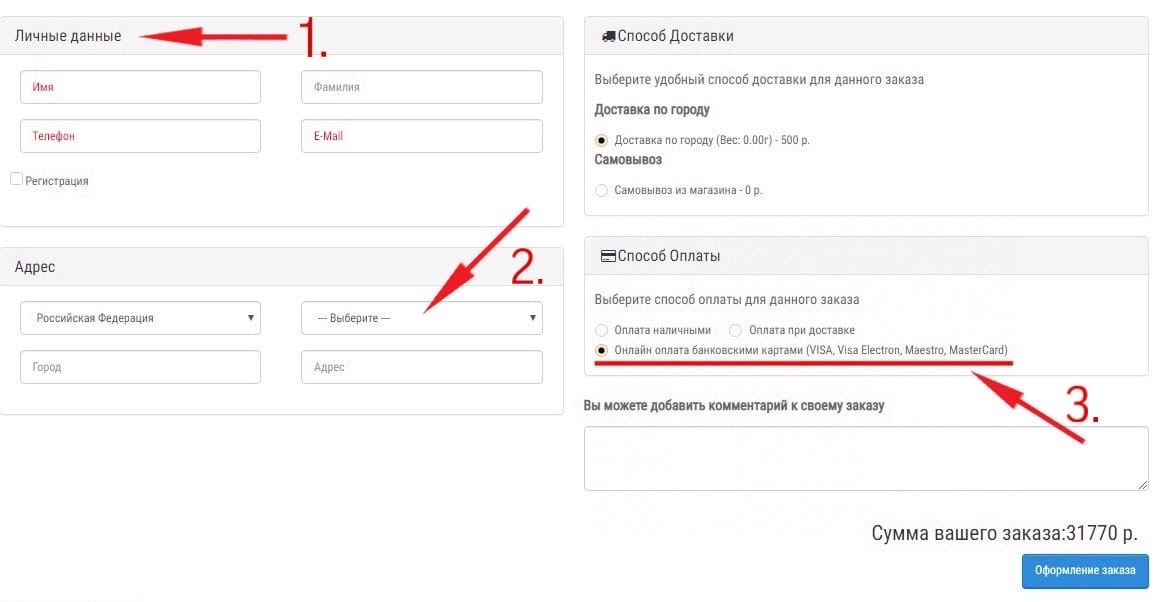Click the comment box resize handle
The width and height of the screenshot is (1165, 602).
point(1143,485)
